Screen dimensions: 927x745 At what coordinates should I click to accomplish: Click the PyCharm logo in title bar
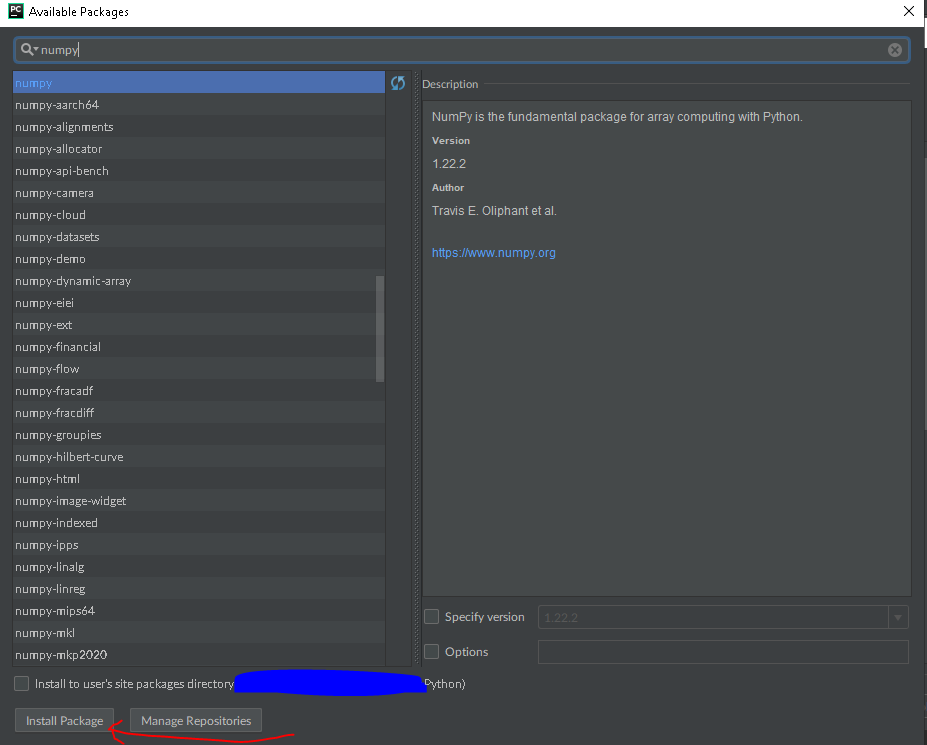[15, 11]
